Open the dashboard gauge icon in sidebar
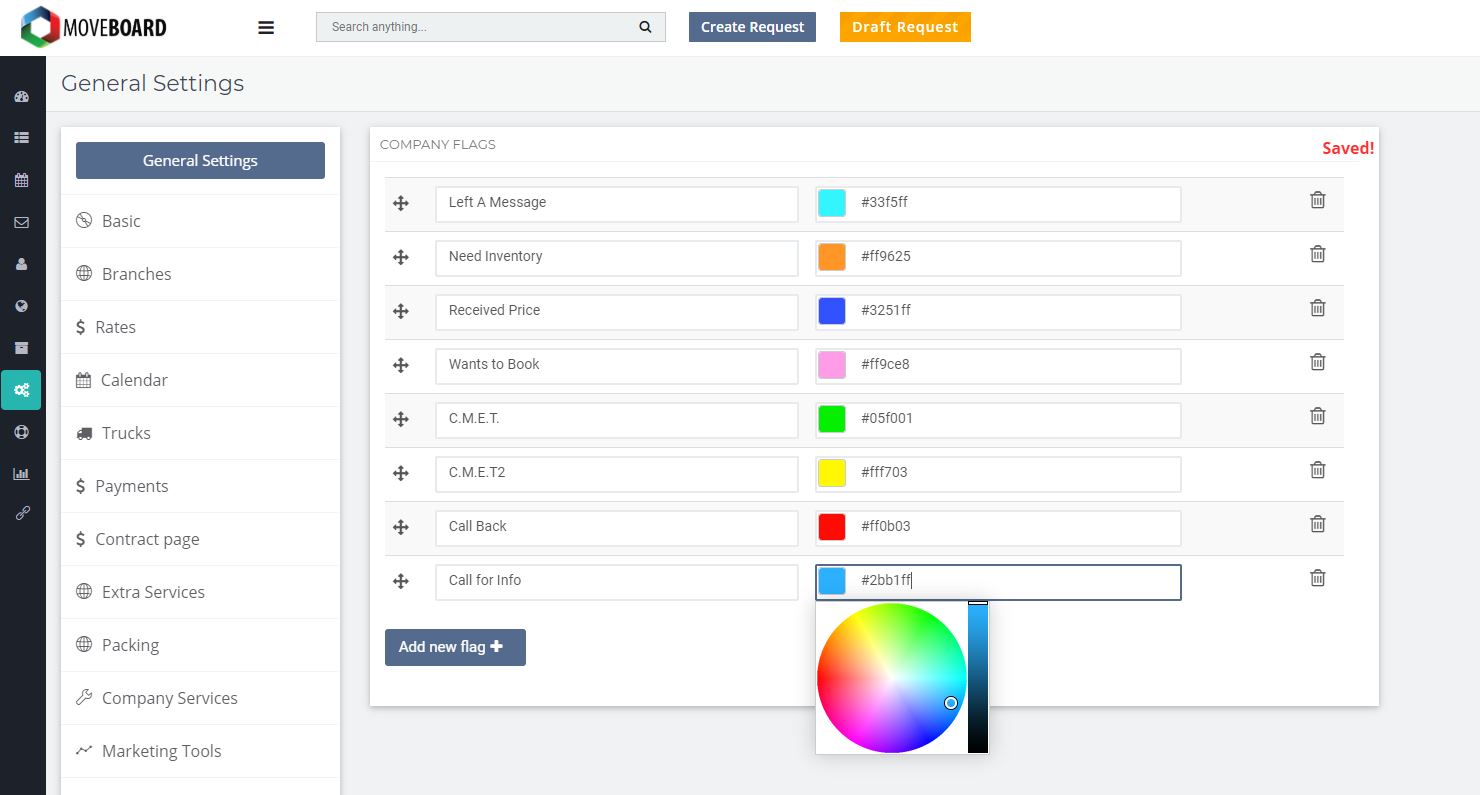This screenshot has height=795, width=1480. click(21, 97)
